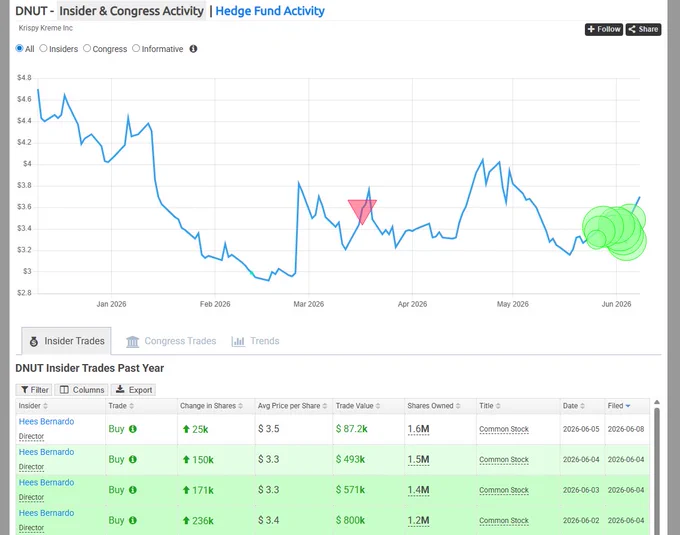Open Hees Bernardo link in 171k row
The width and height of the screenshot is (680, 535).
46,482
